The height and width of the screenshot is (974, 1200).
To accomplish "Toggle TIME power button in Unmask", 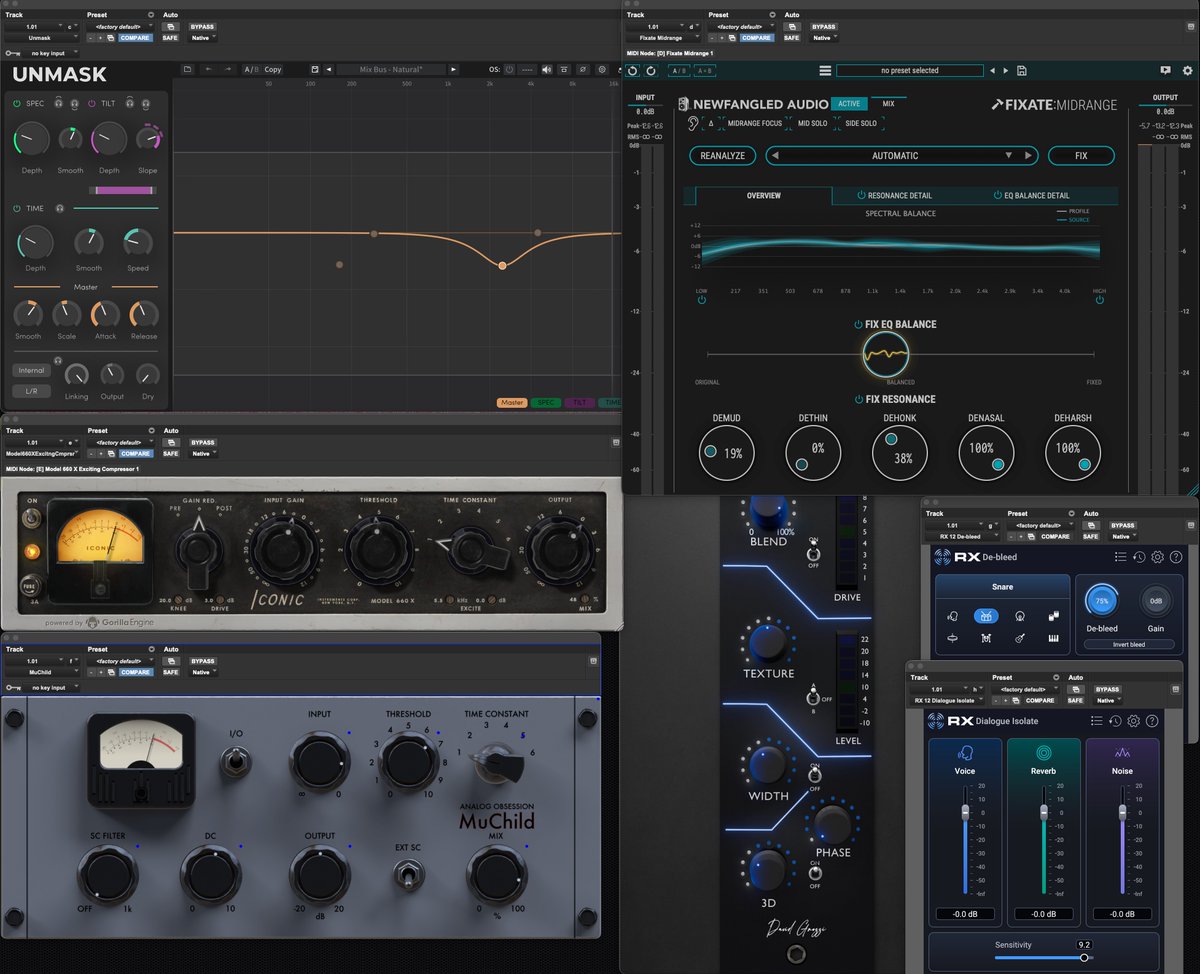I will pyautogui.click(x=17, y=208).
